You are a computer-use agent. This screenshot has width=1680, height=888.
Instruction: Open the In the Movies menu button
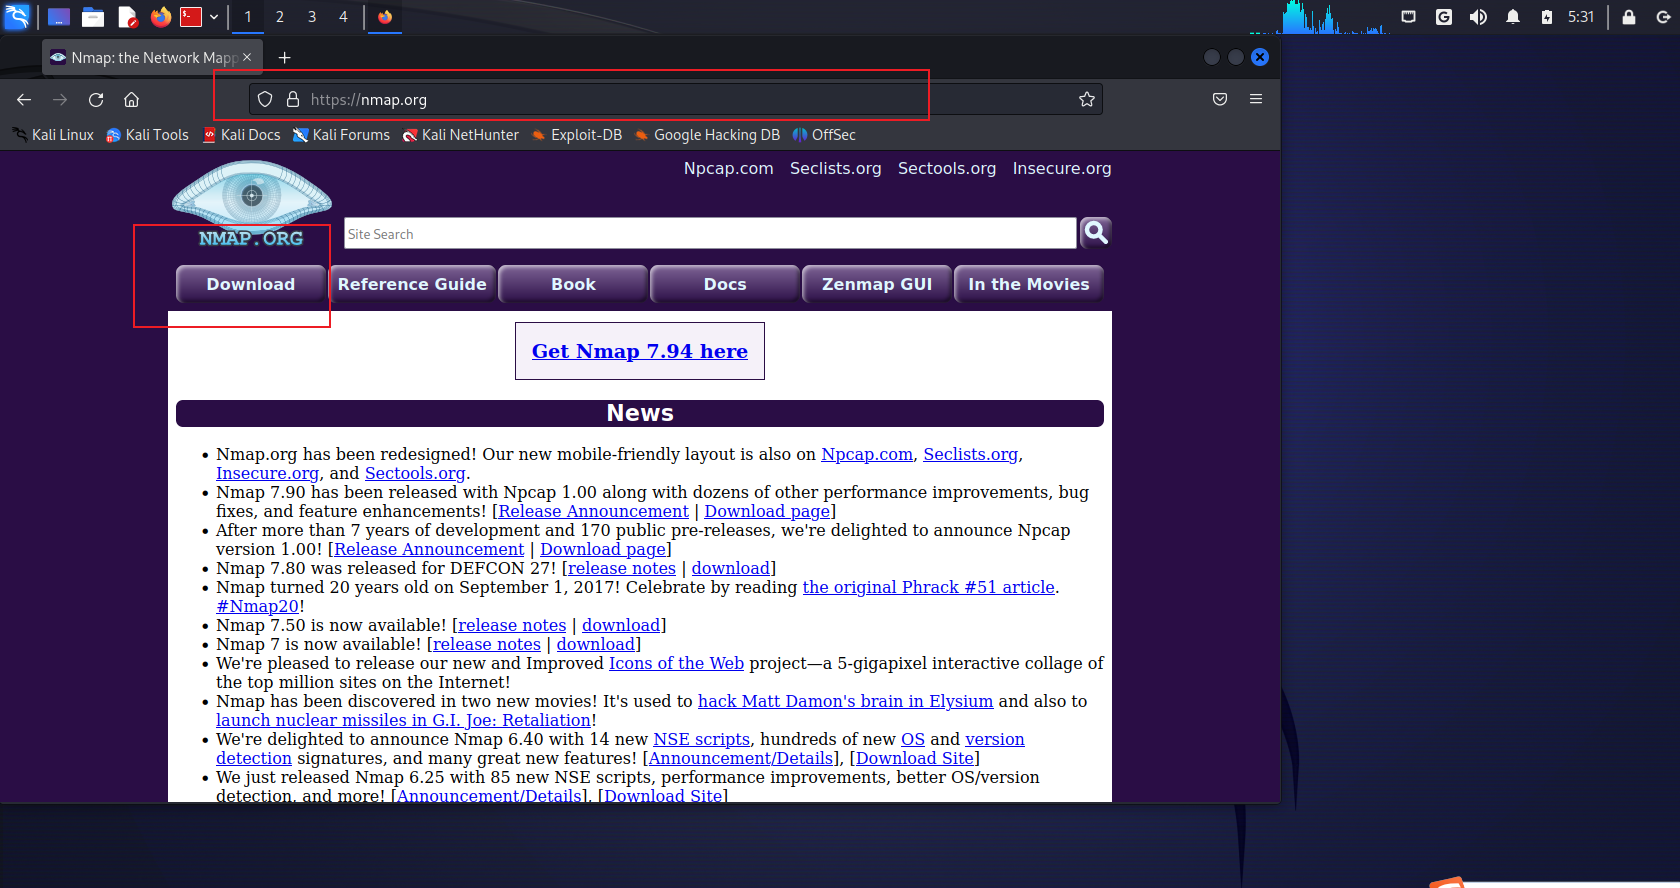(1029, 284)
